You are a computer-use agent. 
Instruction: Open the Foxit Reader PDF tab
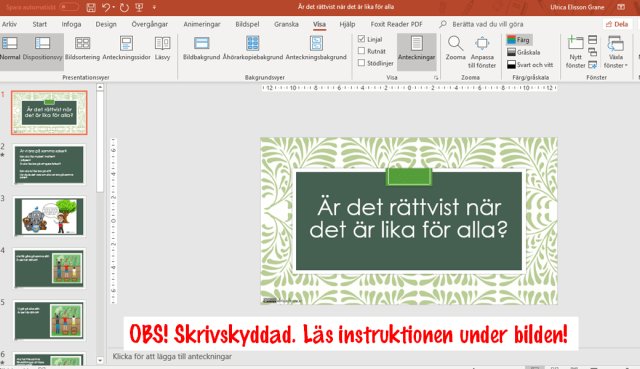click(x=396, y=24)
